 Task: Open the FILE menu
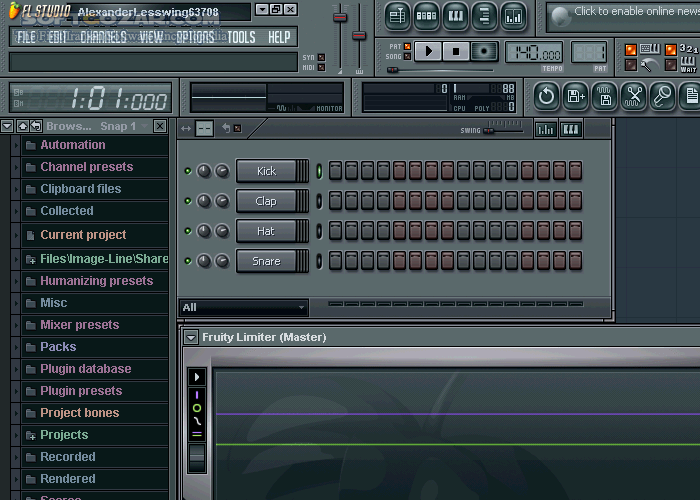(26, 37)
